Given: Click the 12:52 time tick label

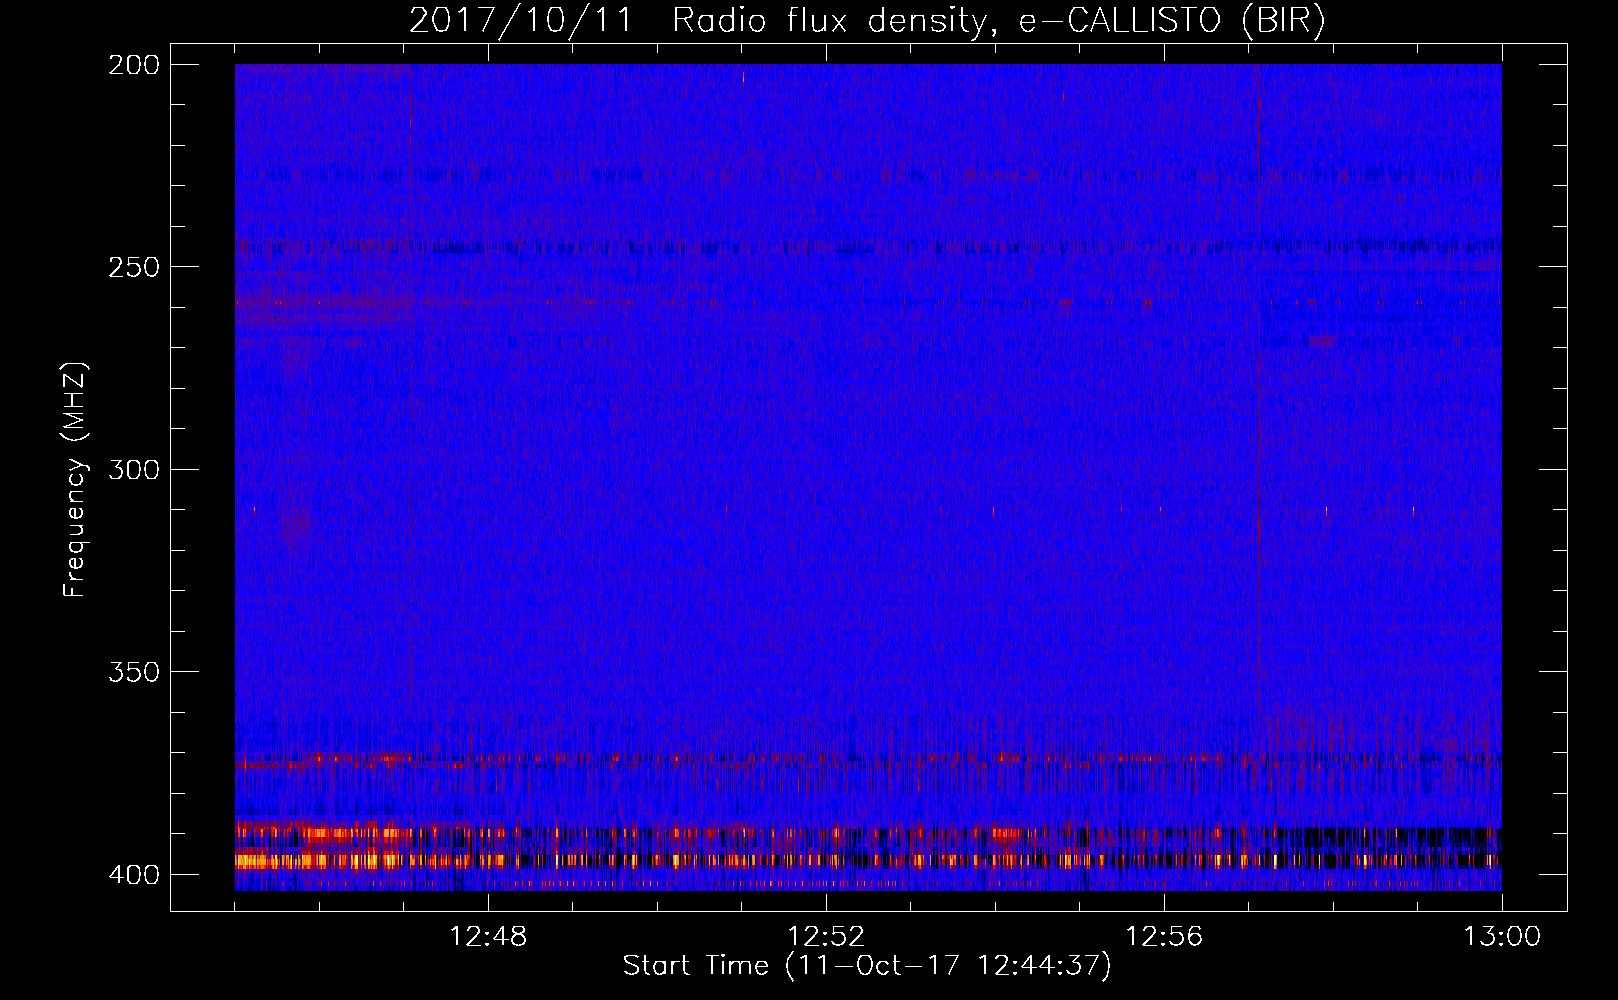Looking at the screenshot, I should click(826, 937).
